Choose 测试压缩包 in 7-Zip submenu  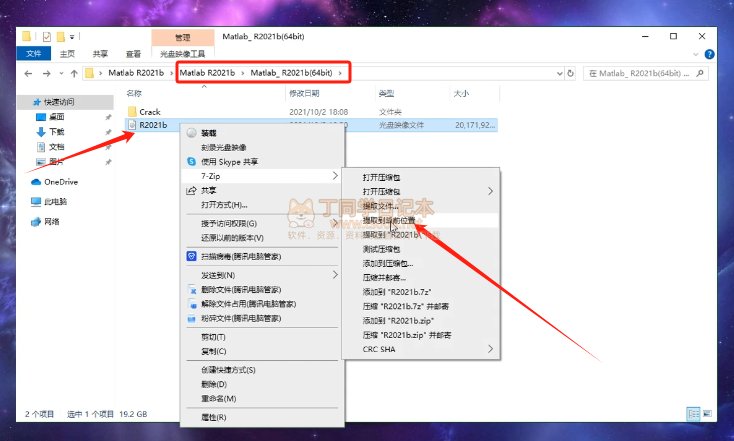tap(382, 249)
